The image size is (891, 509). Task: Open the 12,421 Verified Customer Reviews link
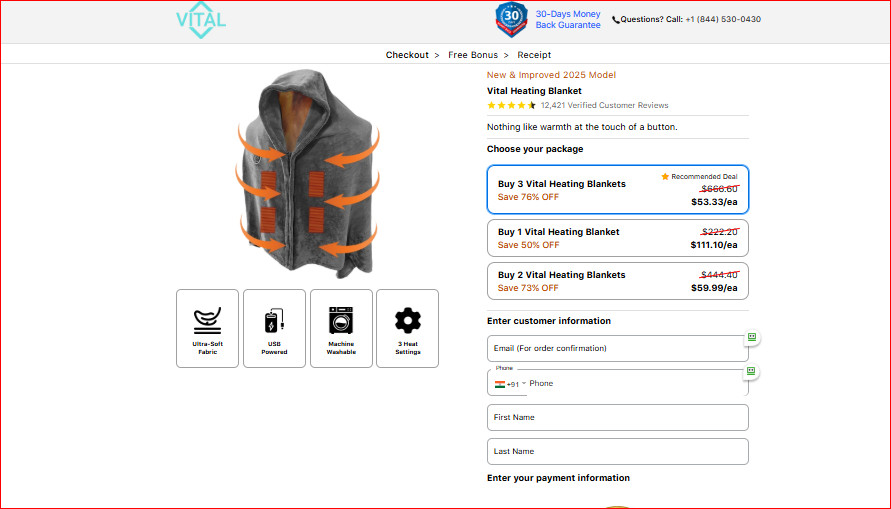pyautogui.click(x=604, y=105)
